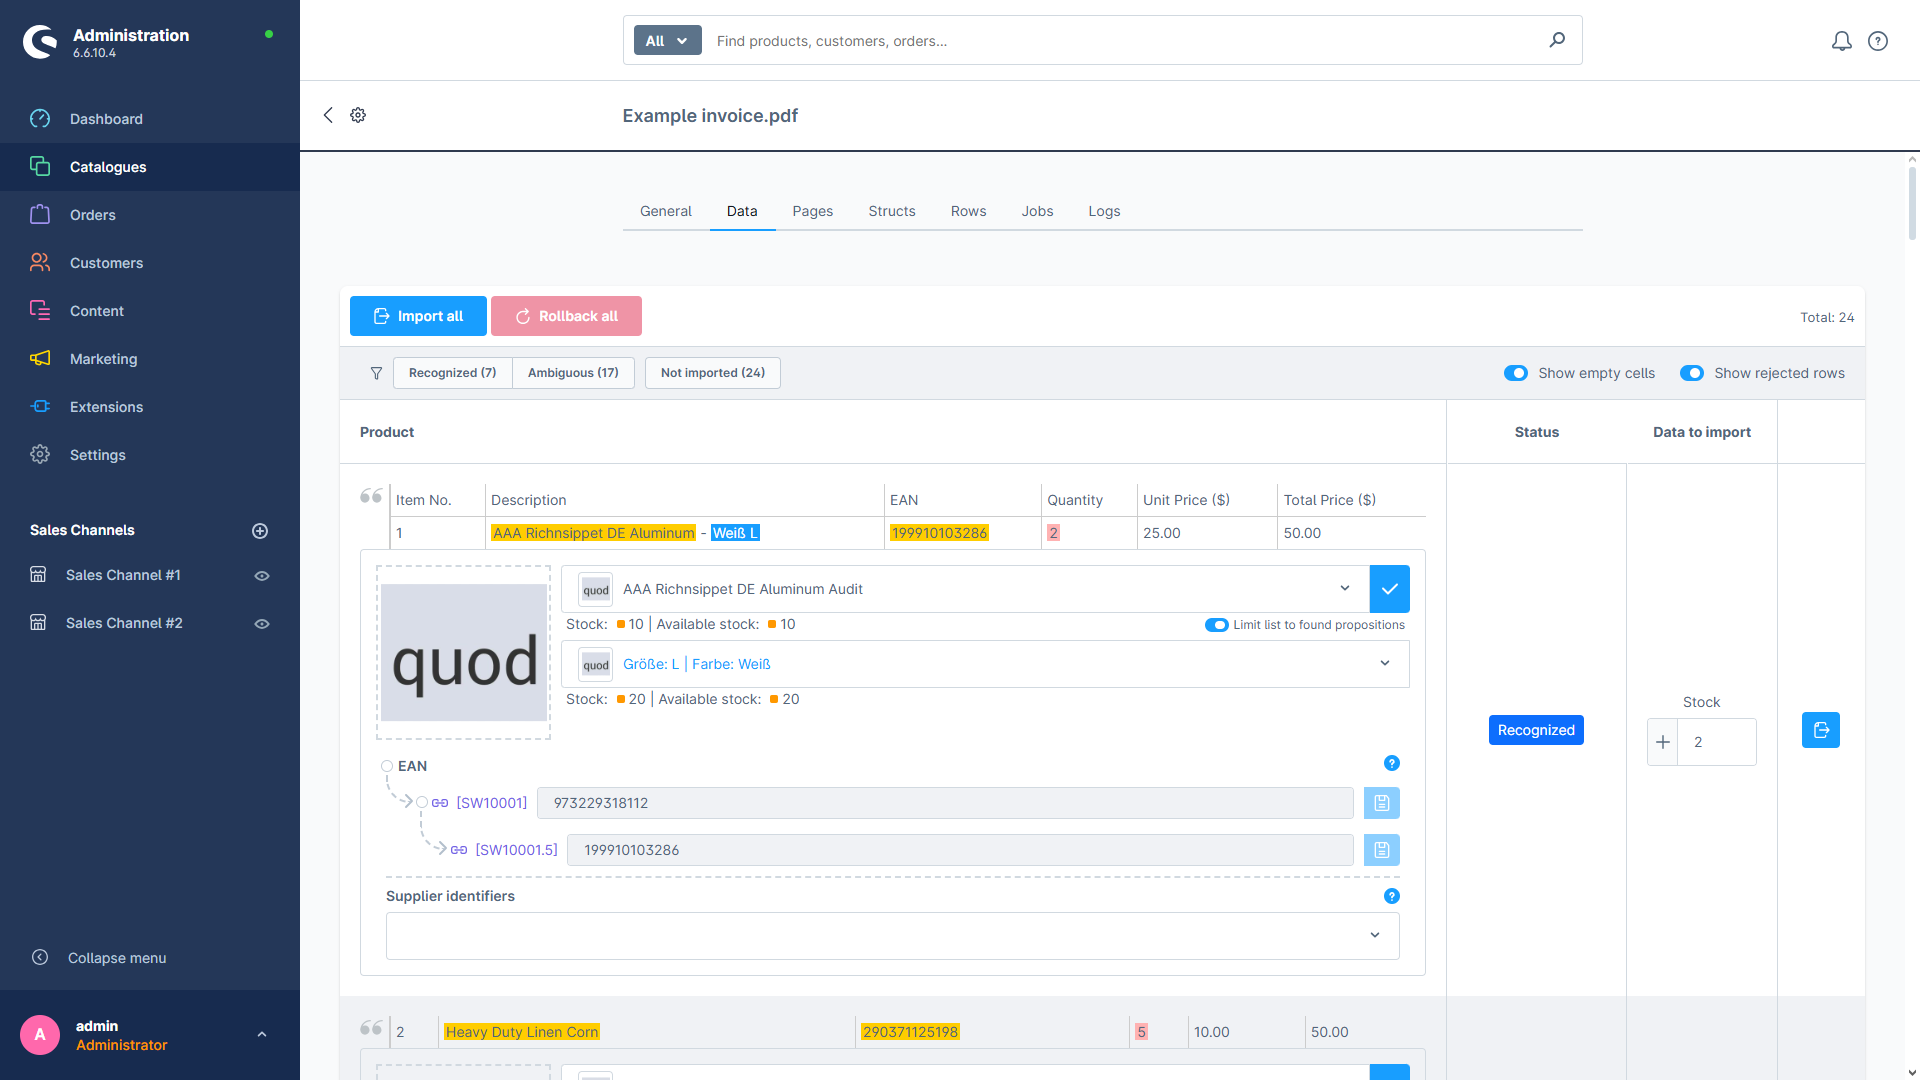Add a new sales channel
Image resolution: width=1920 pixels, height=1080 pixels.
pyautogui.click(x=260, y=531)
